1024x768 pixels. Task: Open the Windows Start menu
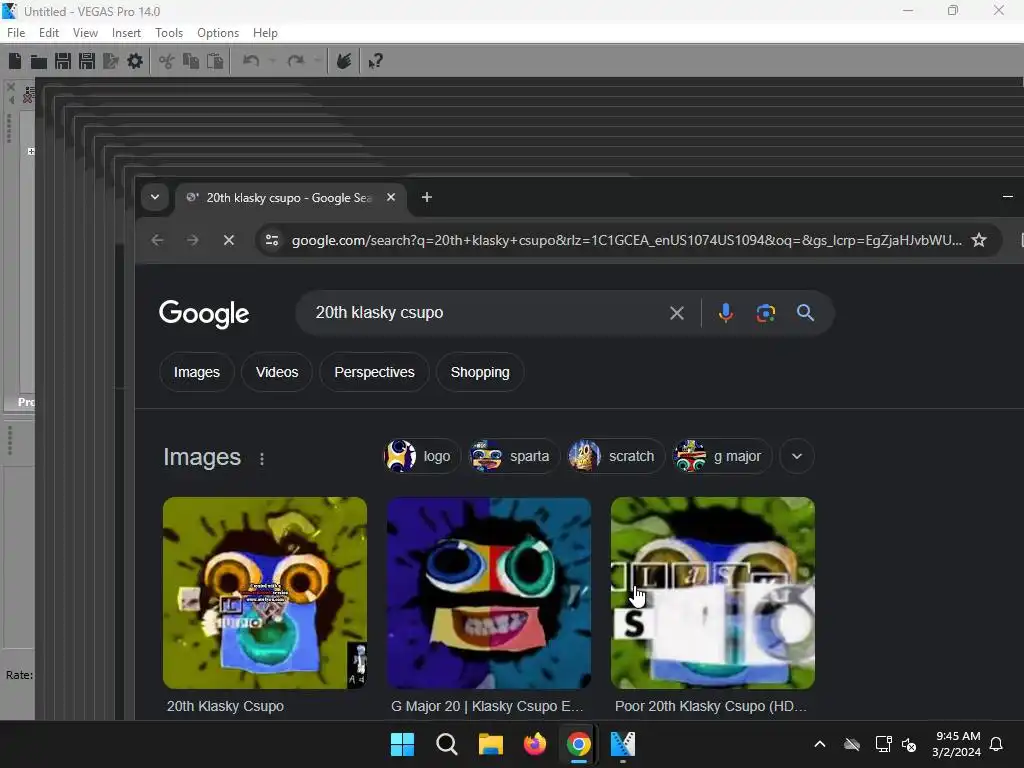(402, 744)
